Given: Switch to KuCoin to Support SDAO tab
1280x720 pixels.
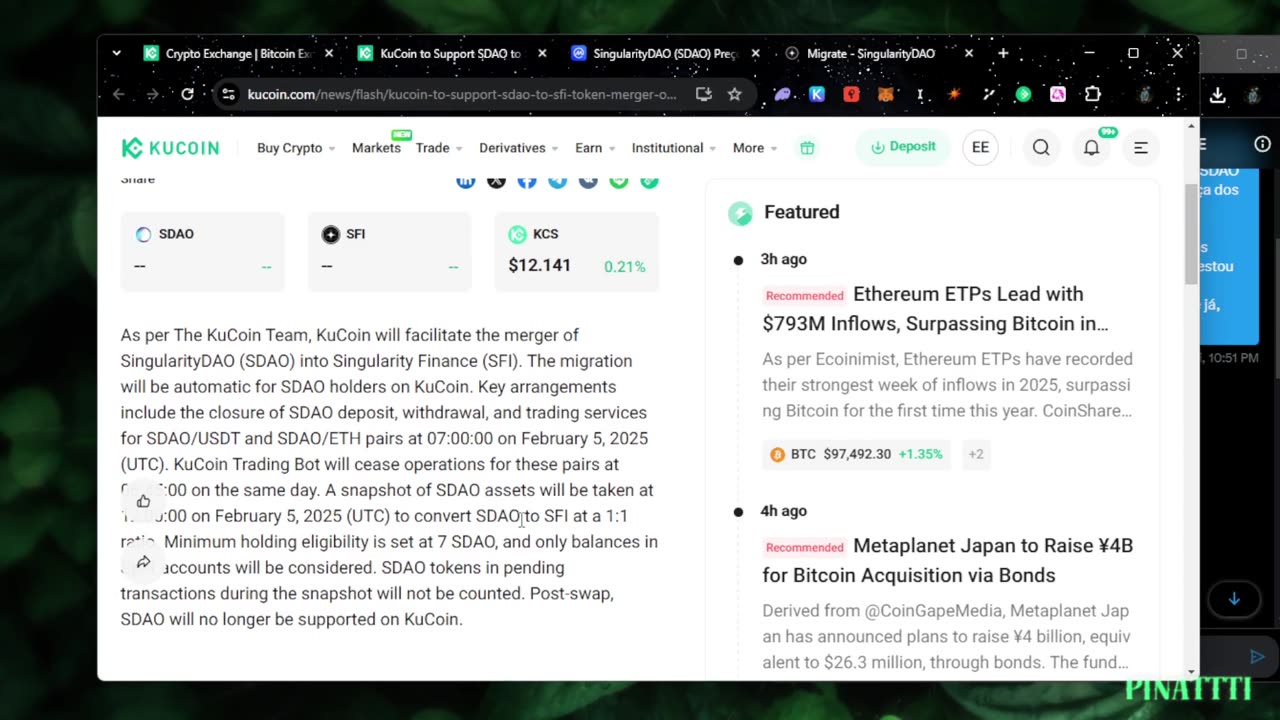Looking at the screenshot, I should [x=452, y=53].
